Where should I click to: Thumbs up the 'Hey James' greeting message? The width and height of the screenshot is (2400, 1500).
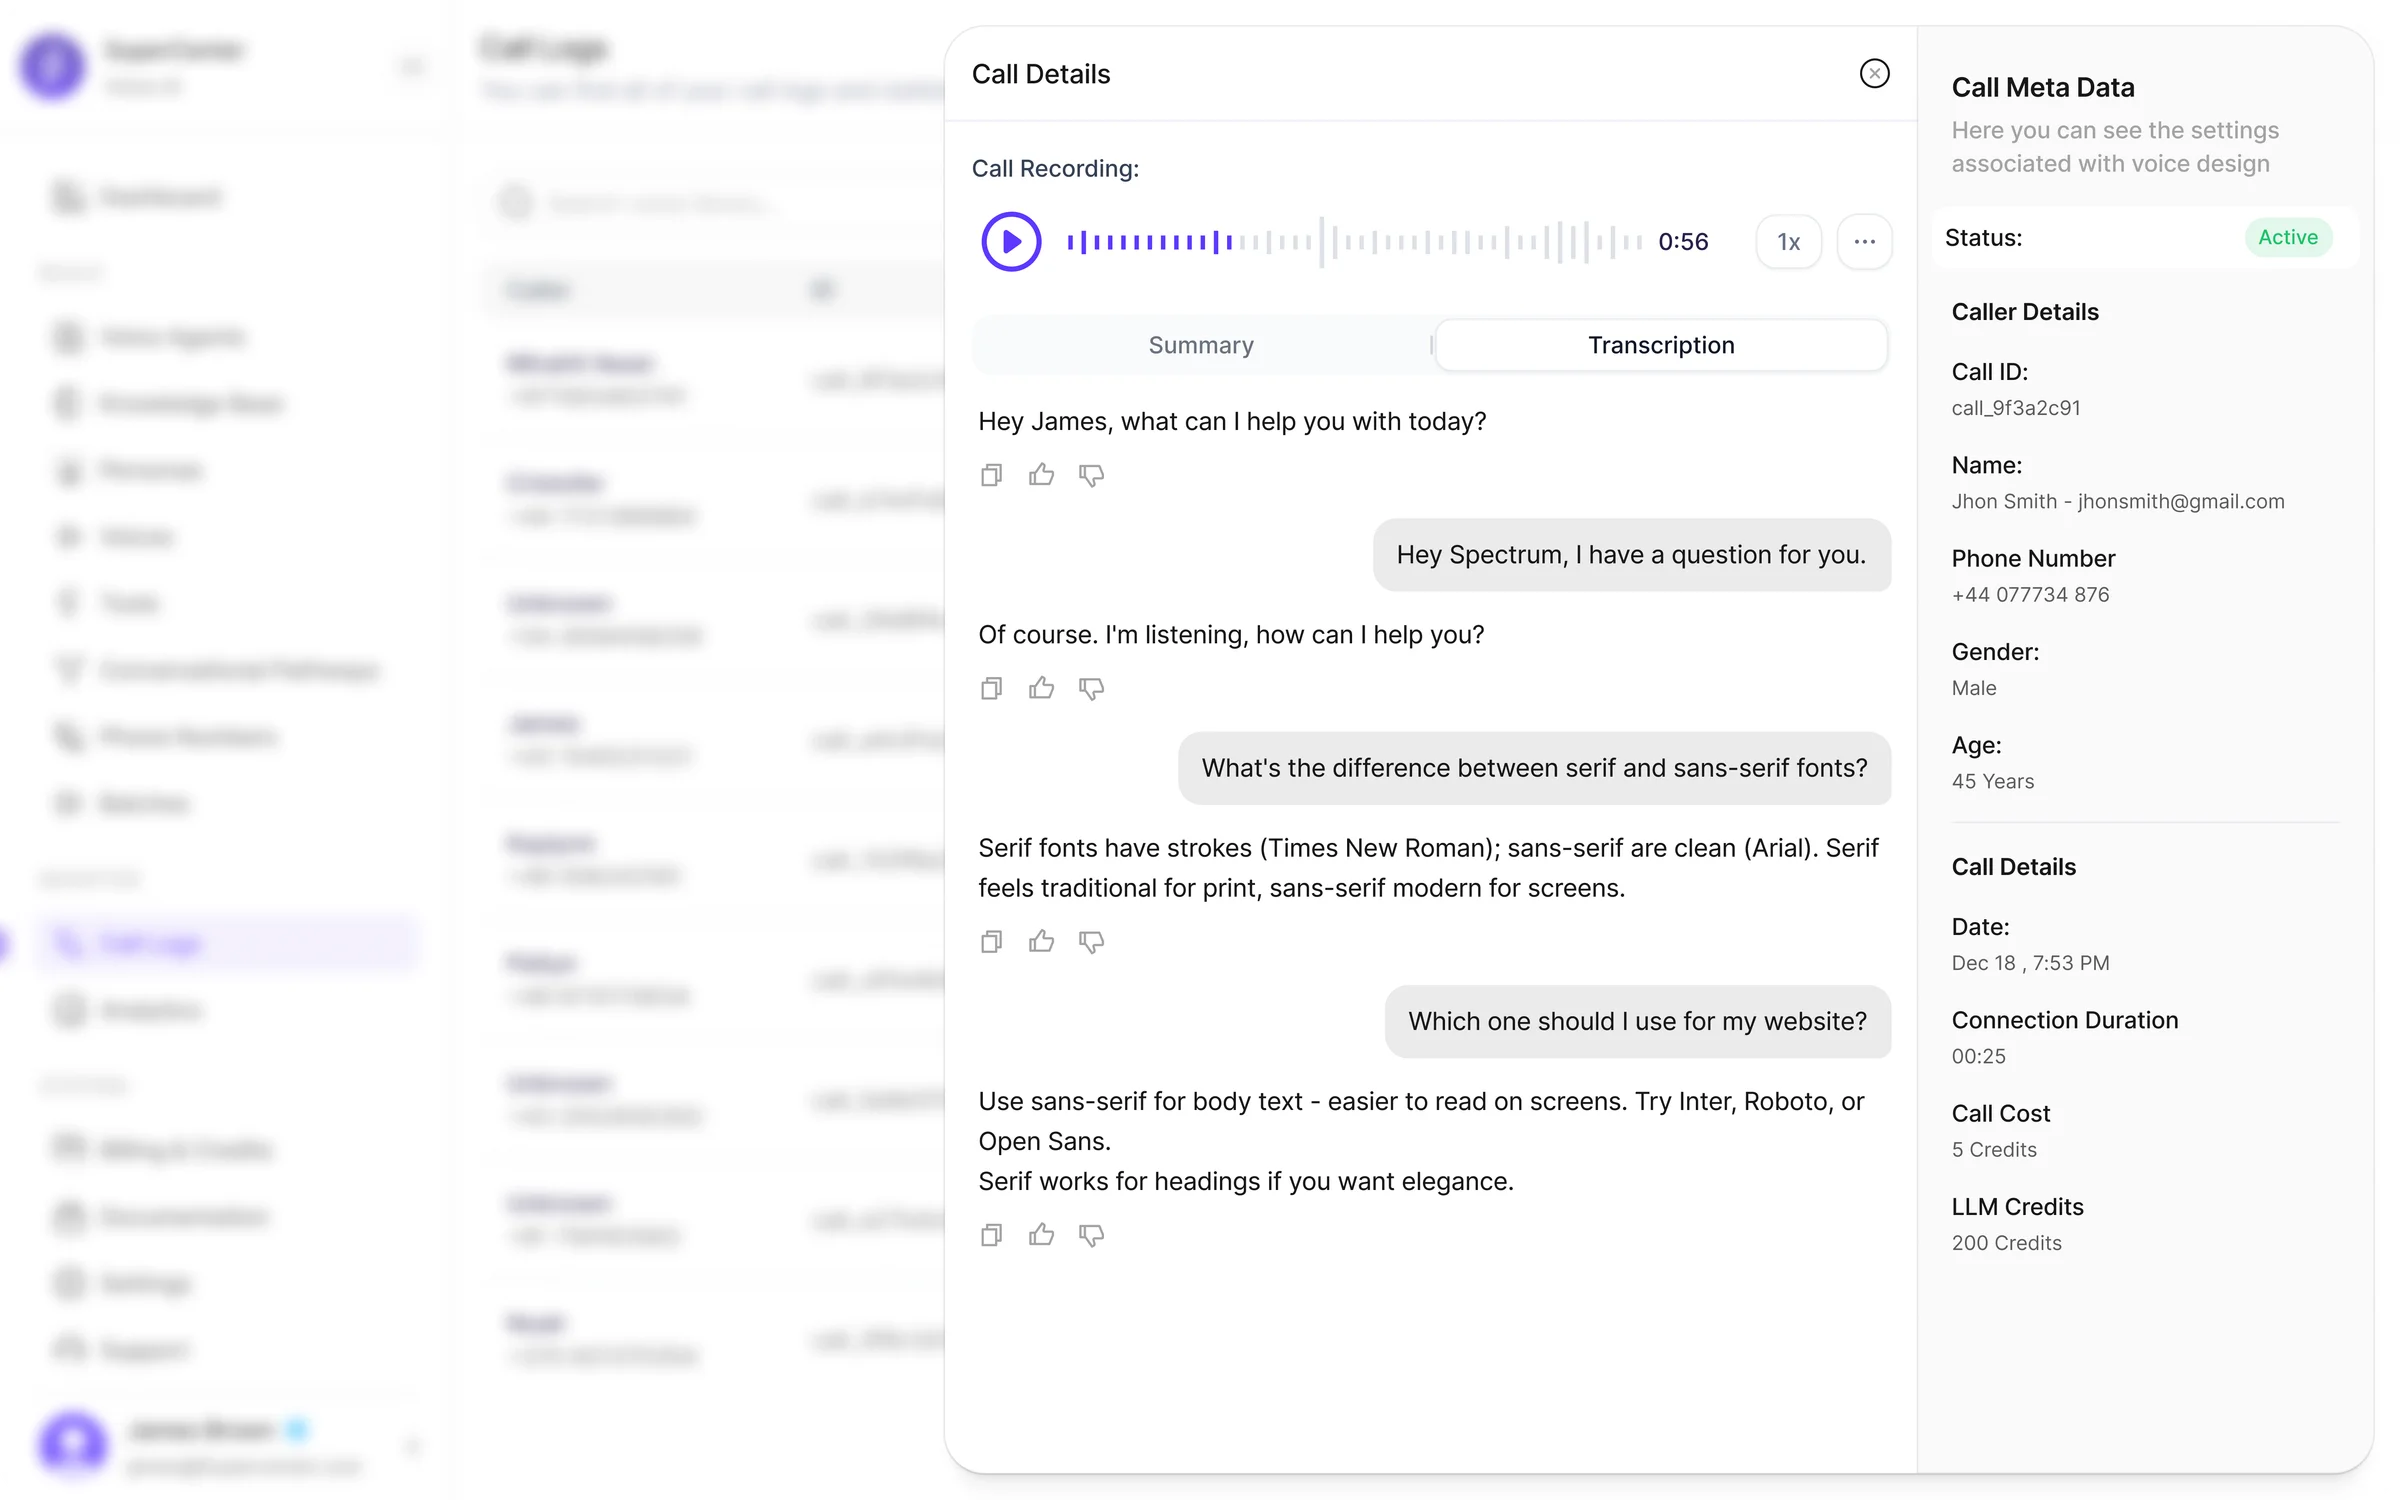1041,475
